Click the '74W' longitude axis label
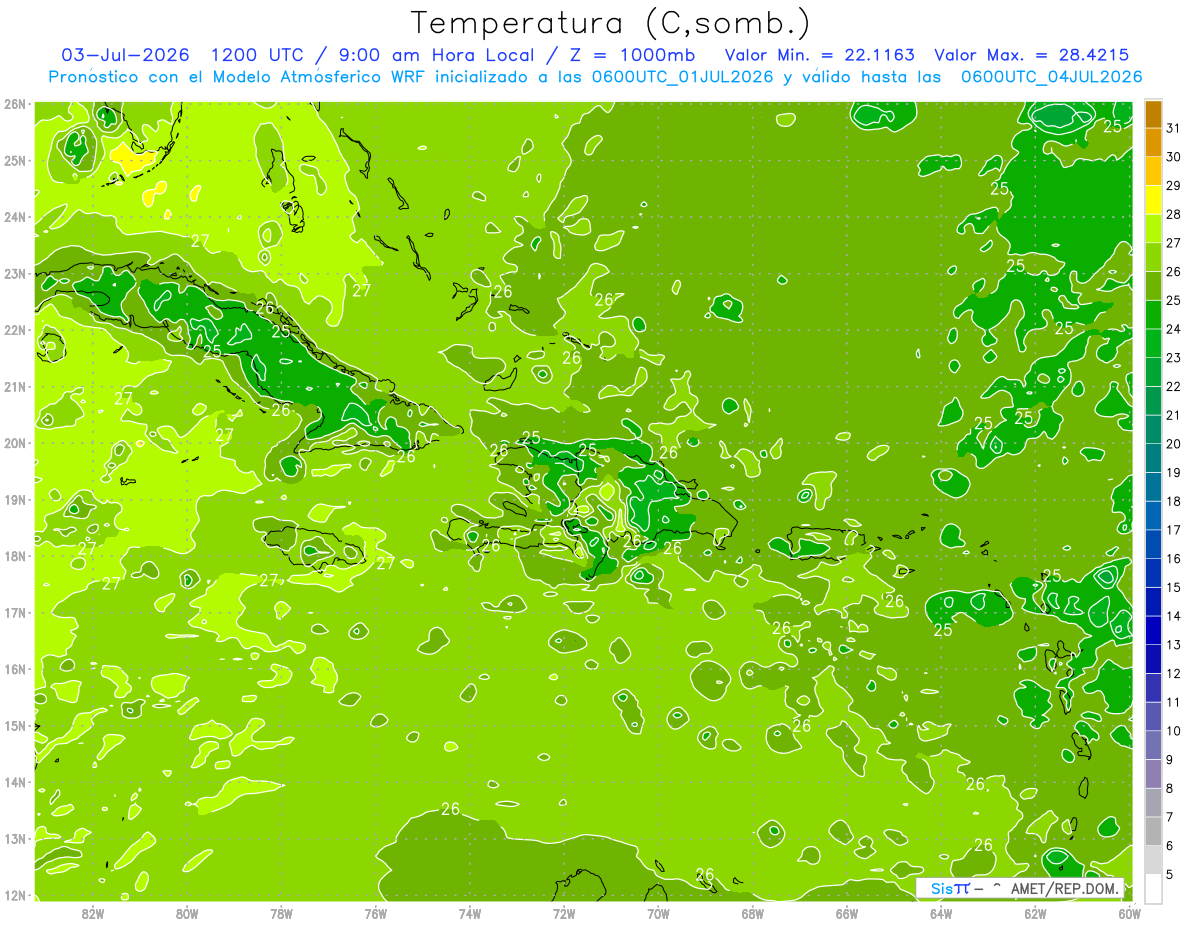 tap(470, 914)
